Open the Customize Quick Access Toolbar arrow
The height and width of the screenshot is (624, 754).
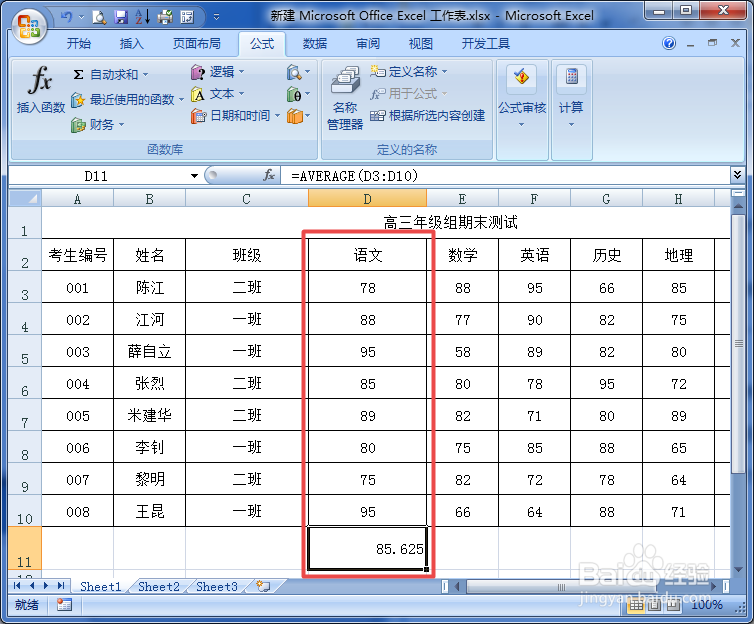(216, 17)
